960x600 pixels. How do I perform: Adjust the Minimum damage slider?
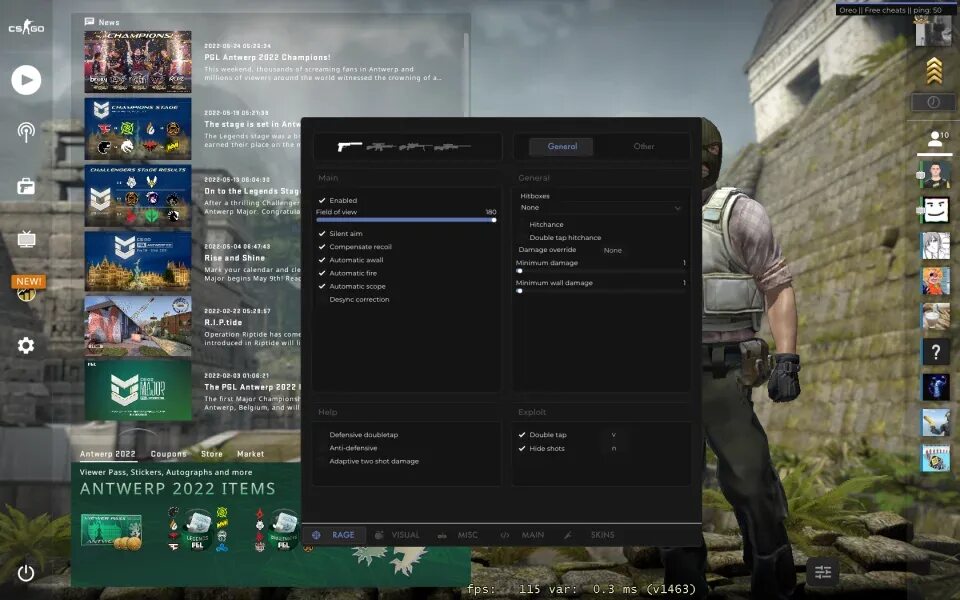coord(601,271)
